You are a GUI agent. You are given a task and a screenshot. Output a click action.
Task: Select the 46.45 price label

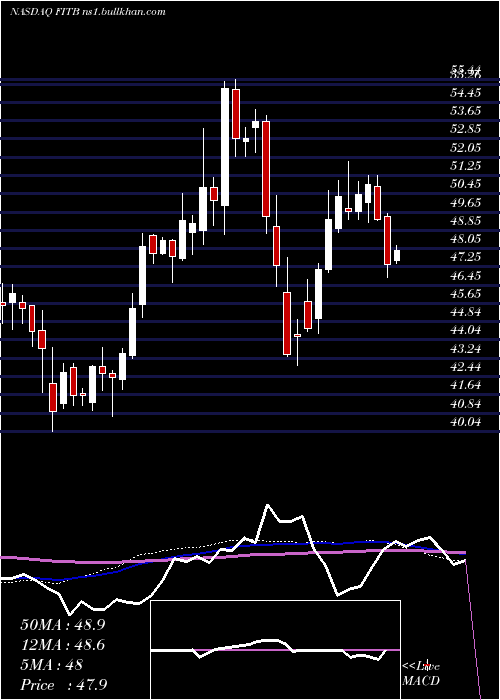point(466,275)
